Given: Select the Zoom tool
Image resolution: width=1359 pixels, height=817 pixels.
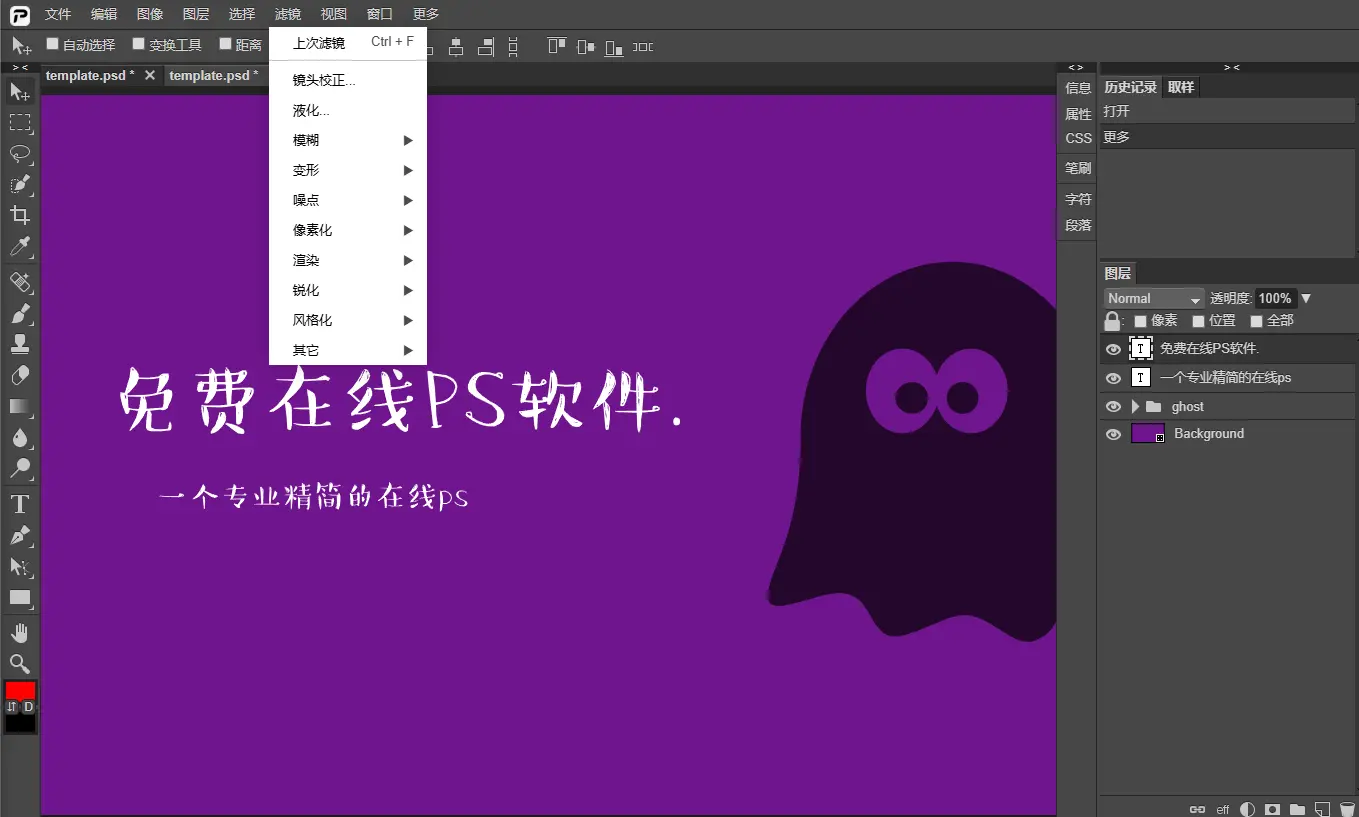Looking at the screenshot, I should point(20,663).
